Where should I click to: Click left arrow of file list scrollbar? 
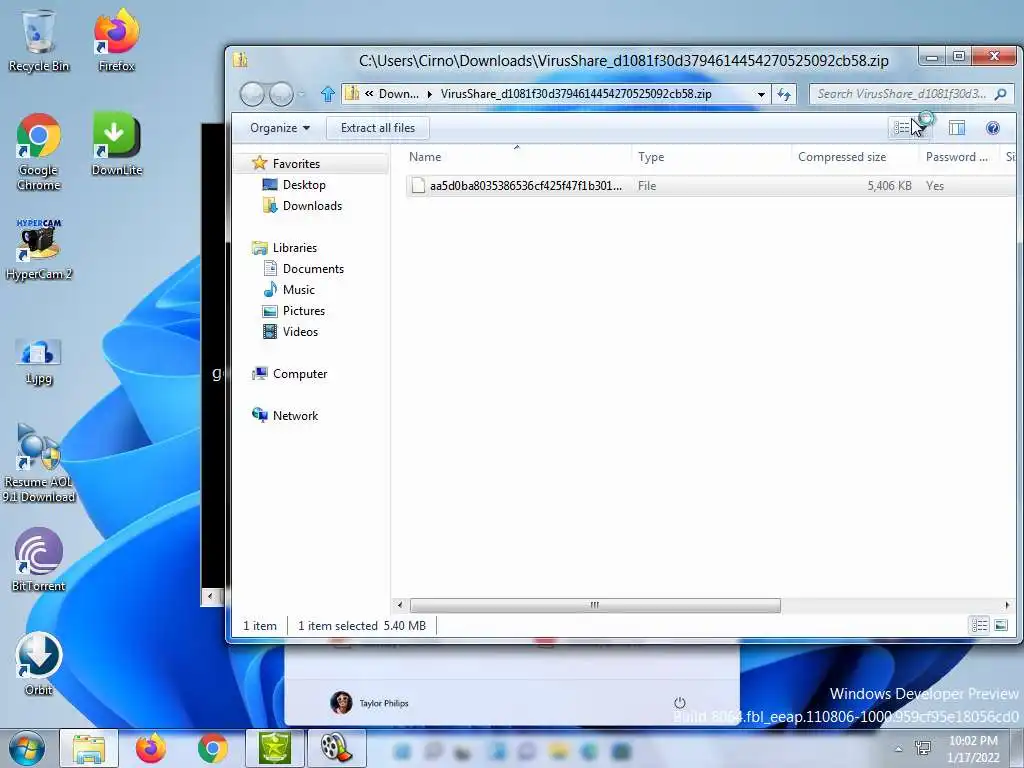click(400, 605)
